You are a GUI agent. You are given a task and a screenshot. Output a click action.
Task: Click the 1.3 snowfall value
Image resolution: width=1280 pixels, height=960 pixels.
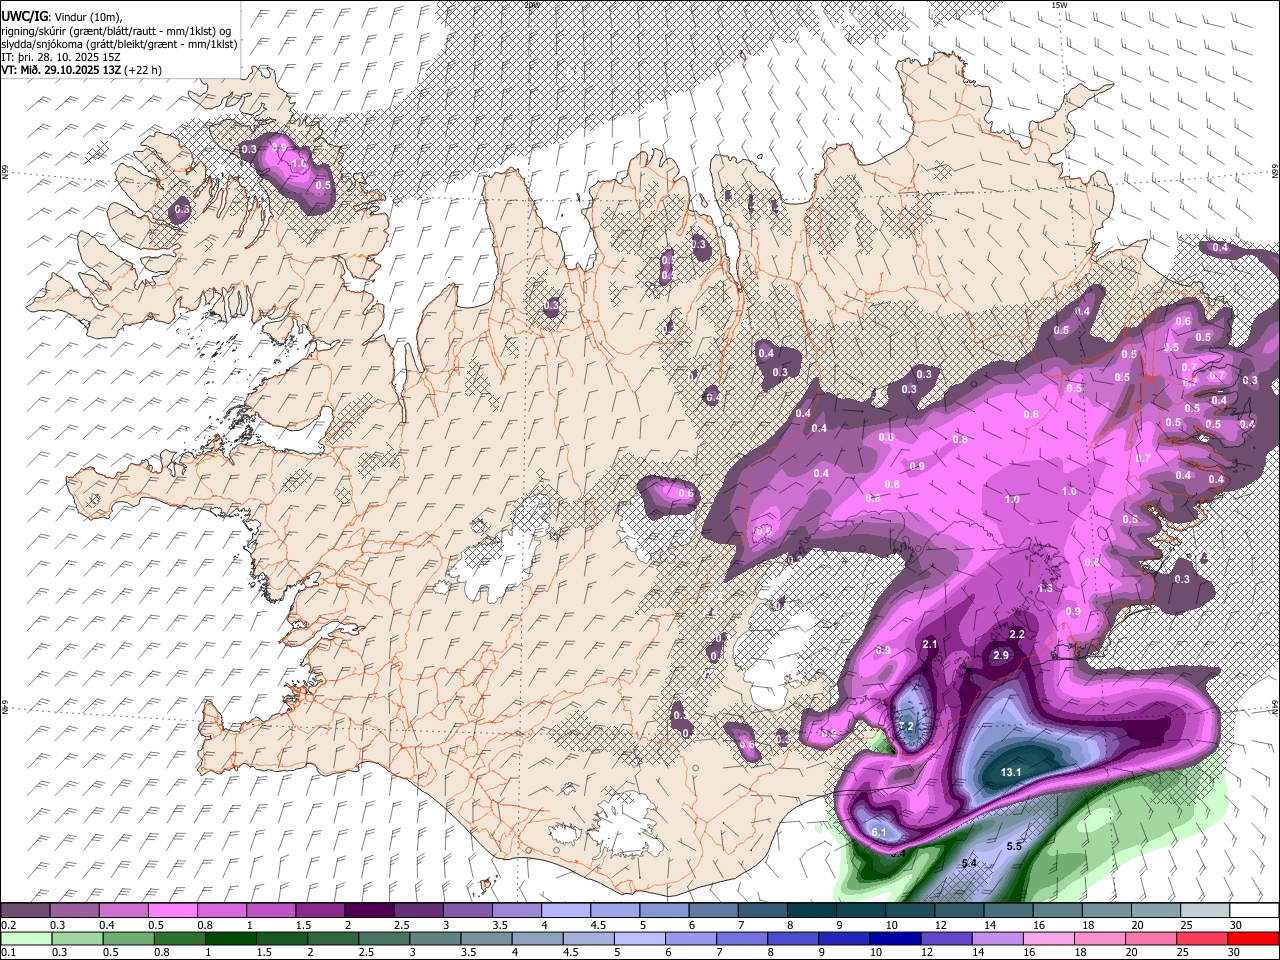[x=1046, y=588]
